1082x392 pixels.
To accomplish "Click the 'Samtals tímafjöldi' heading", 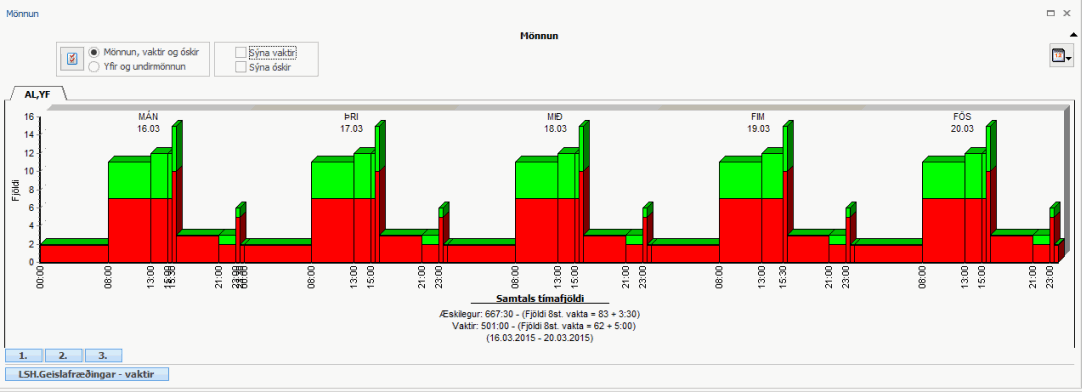I will [x=540, y=299].
